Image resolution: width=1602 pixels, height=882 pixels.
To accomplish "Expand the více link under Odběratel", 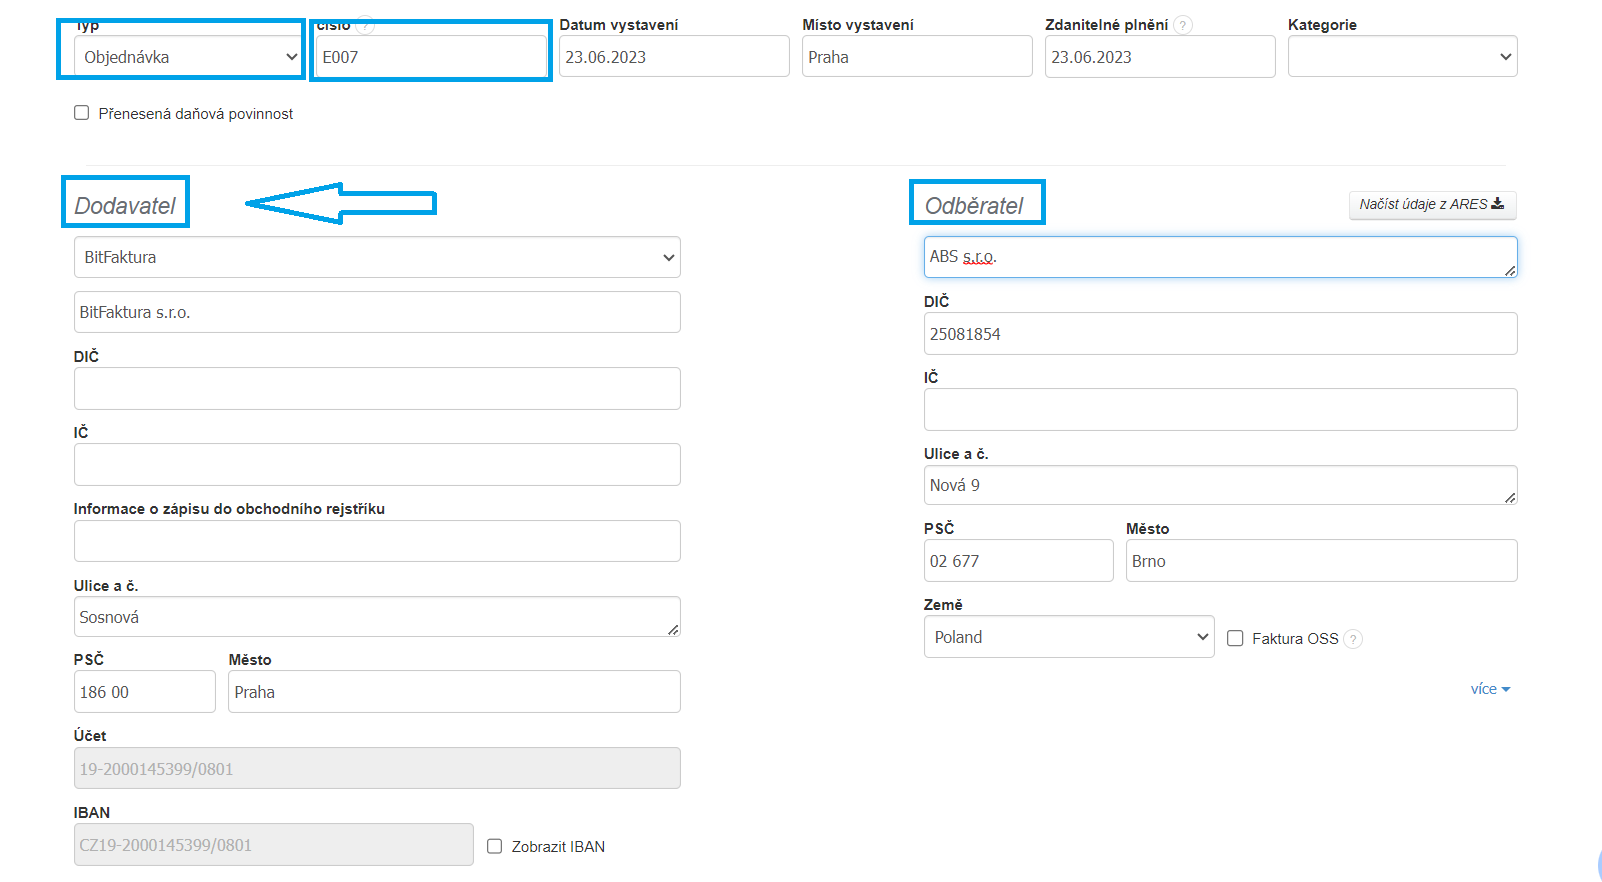I will point(1489,689).
